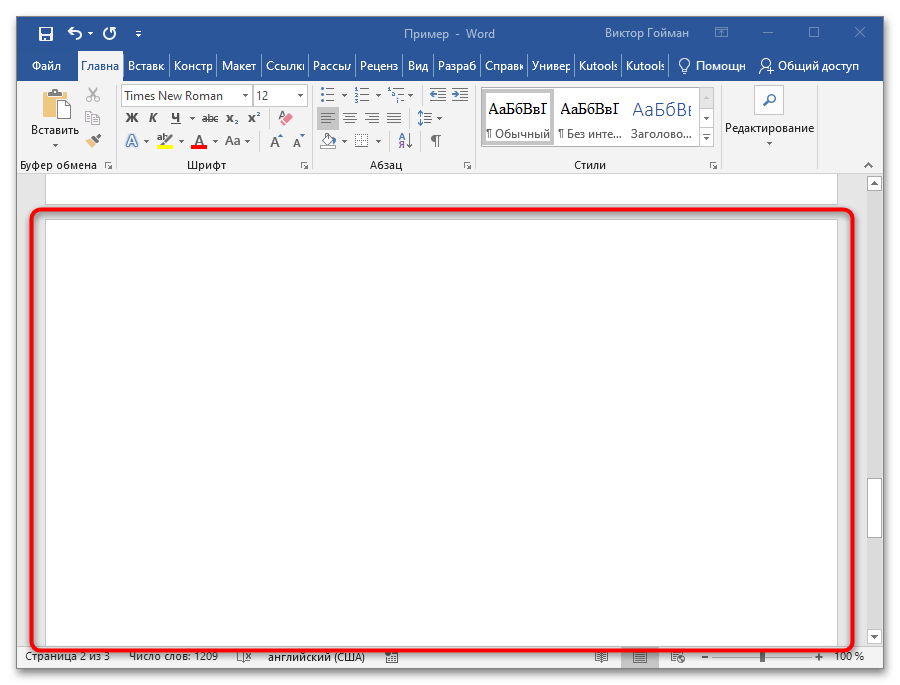Decrease the font size with A▼
The width and height of the screenshot is (900, 685).
click(x=298, y=141)
